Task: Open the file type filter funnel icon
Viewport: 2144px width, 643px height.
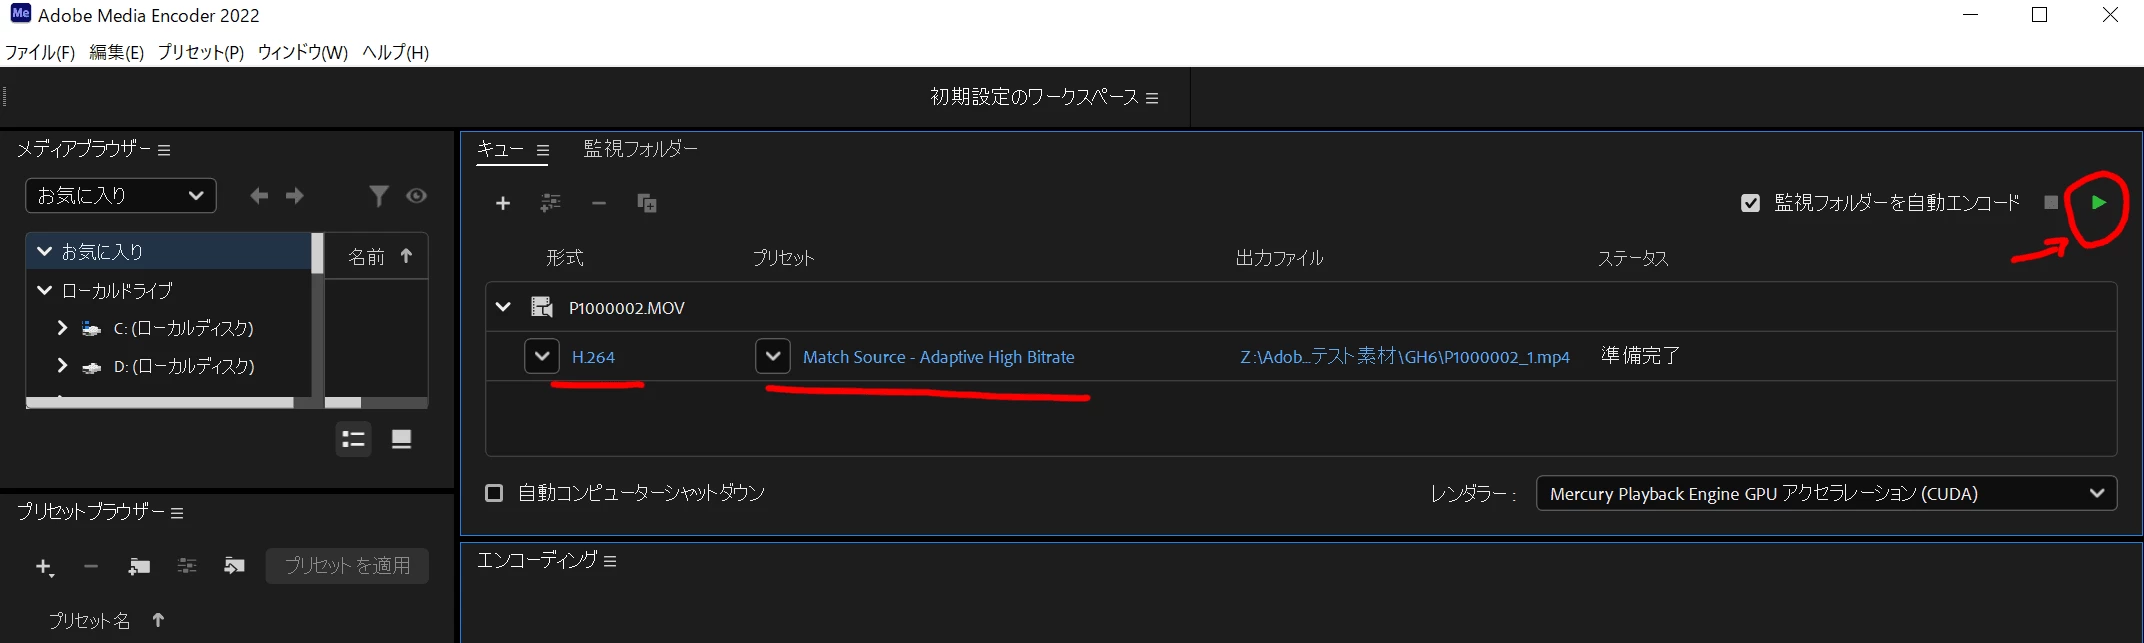Action: tap(378, 196)
